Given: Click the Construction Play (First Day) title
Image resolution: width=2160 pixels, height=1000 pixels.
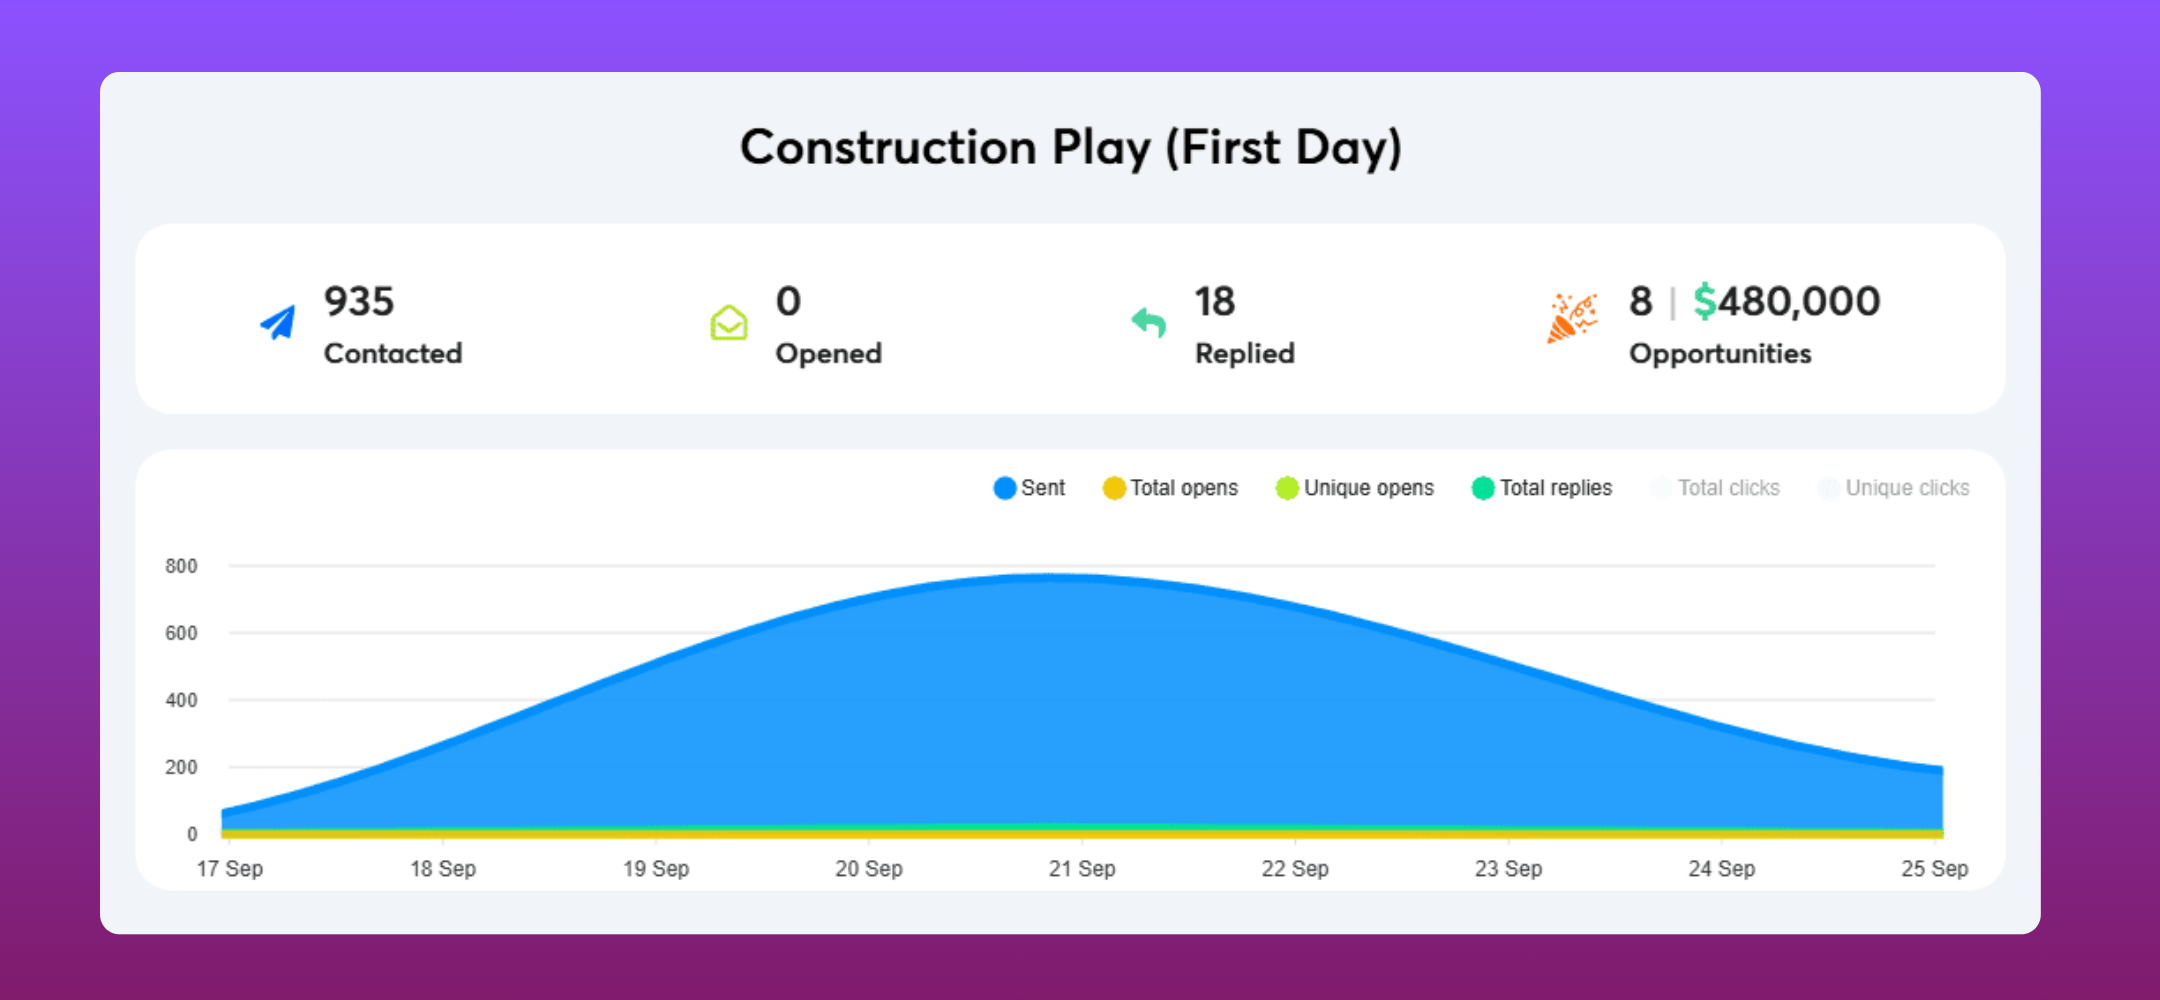Looking at the screenshot, I should pos(1070,148).
